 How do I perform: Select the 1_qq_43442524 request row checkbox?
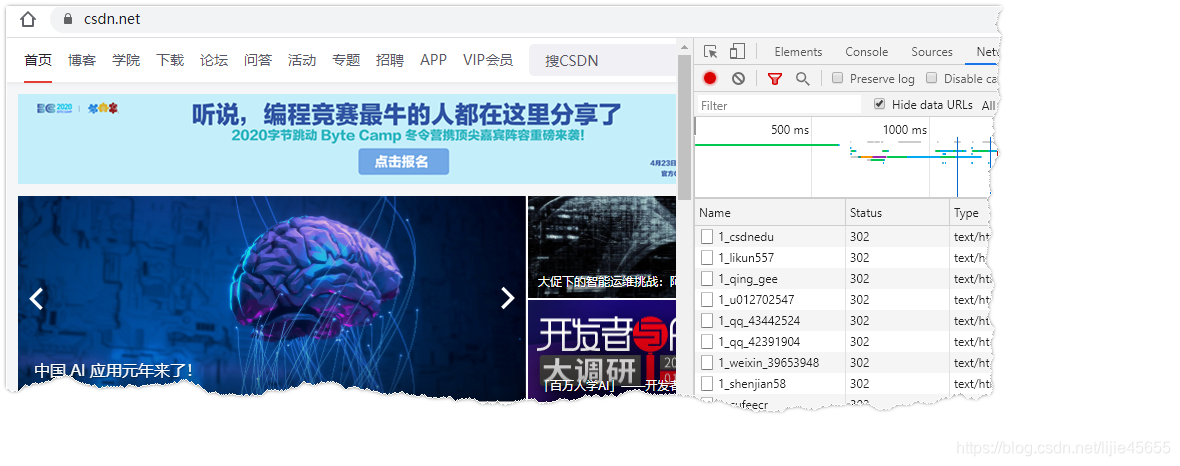point(707,321)
